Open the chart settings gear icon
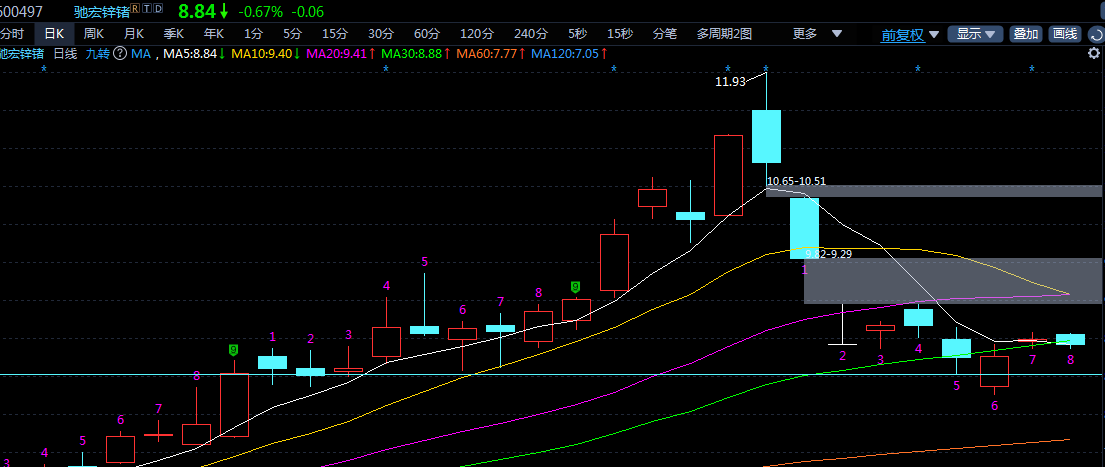 (x=1094, y=54)
